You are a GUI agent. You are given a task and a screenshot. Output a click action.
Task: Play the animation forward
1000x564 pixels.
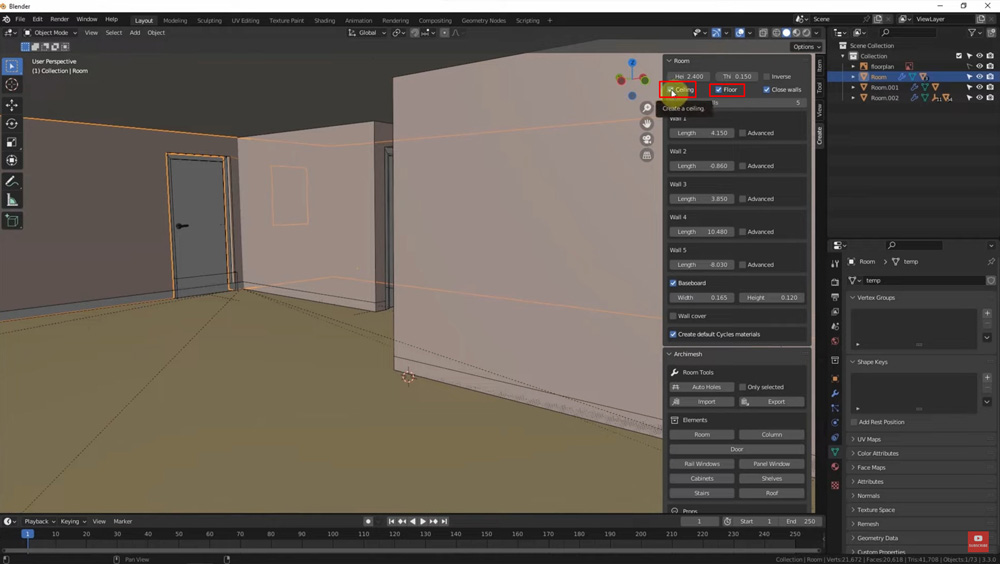(423, 521)
